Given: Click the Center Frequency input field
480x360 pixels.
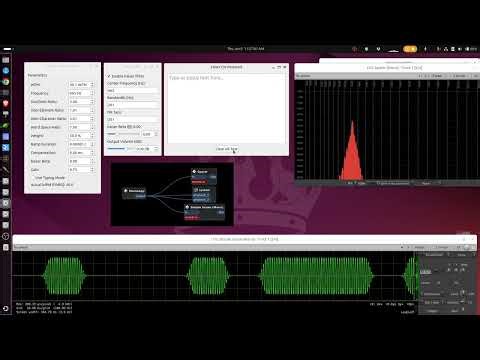Looking at the screenshot, I should tap(132, 90).
